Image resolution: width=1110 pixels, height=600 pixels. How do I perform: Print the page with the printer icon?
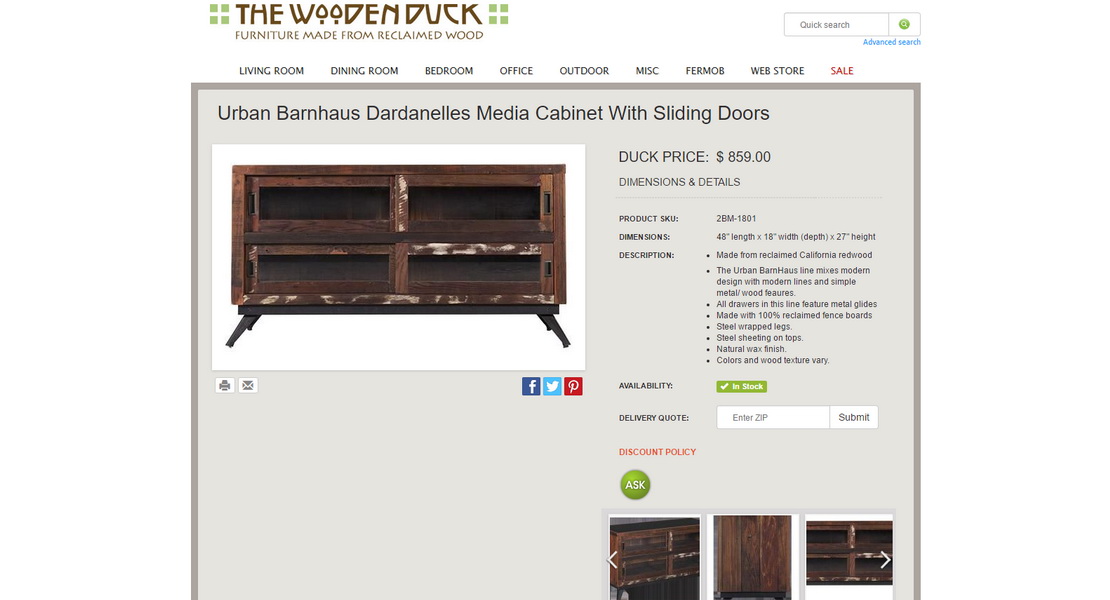pyautogui.click(x=225, y=386)
